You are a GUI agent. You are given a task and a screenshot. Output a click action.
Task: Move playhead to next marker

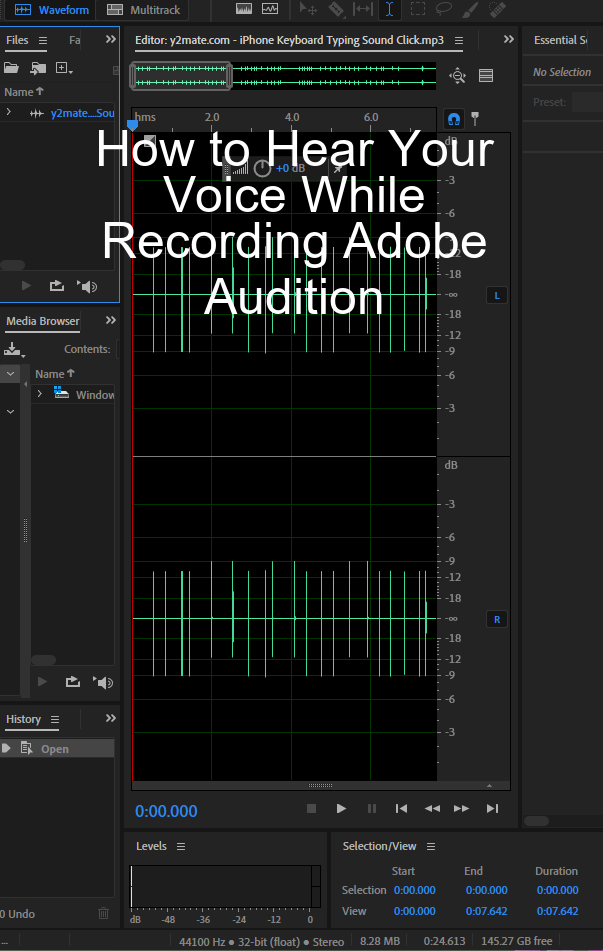492,808
